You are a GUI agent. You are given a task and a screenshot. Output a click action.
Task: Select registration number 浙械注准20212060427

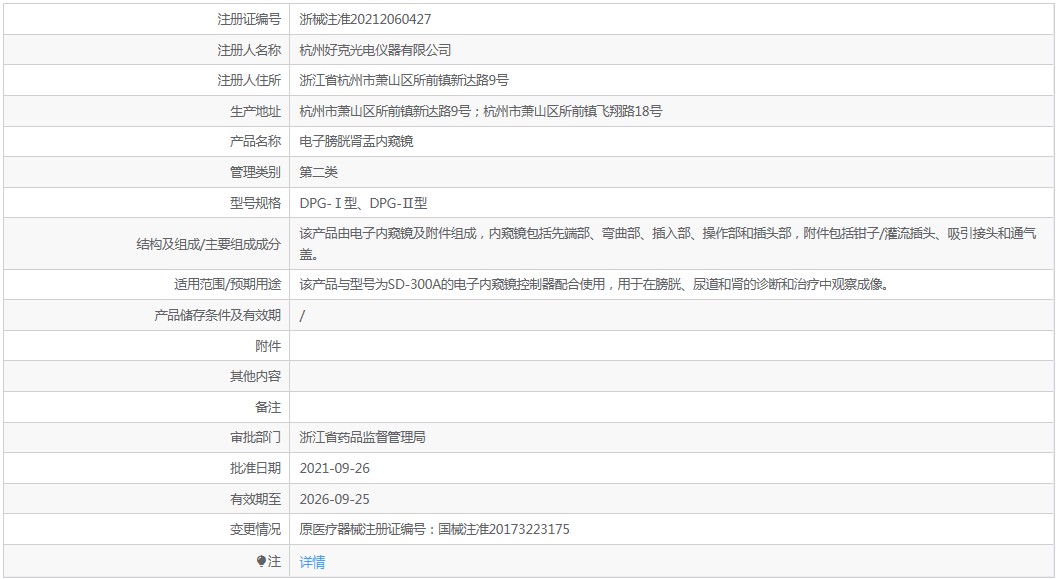pos(365,20)
